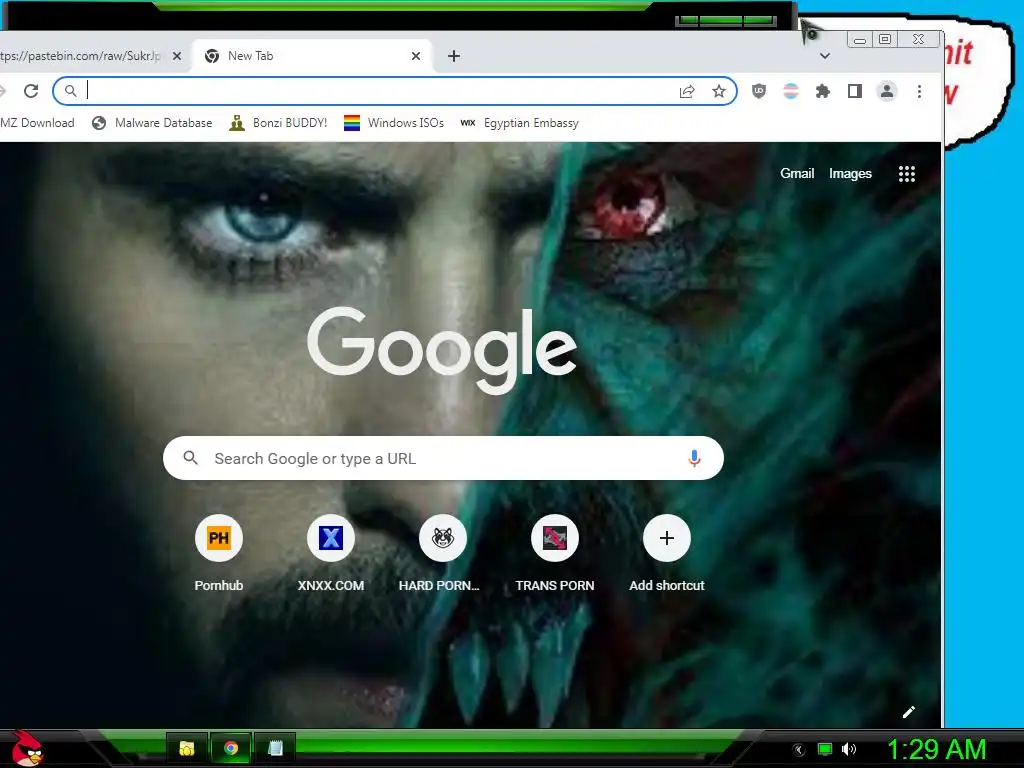Screen dimensions: 1024x768
Task: Click the magnifier icon in Google search box
Action: click(x=190, y=458)
